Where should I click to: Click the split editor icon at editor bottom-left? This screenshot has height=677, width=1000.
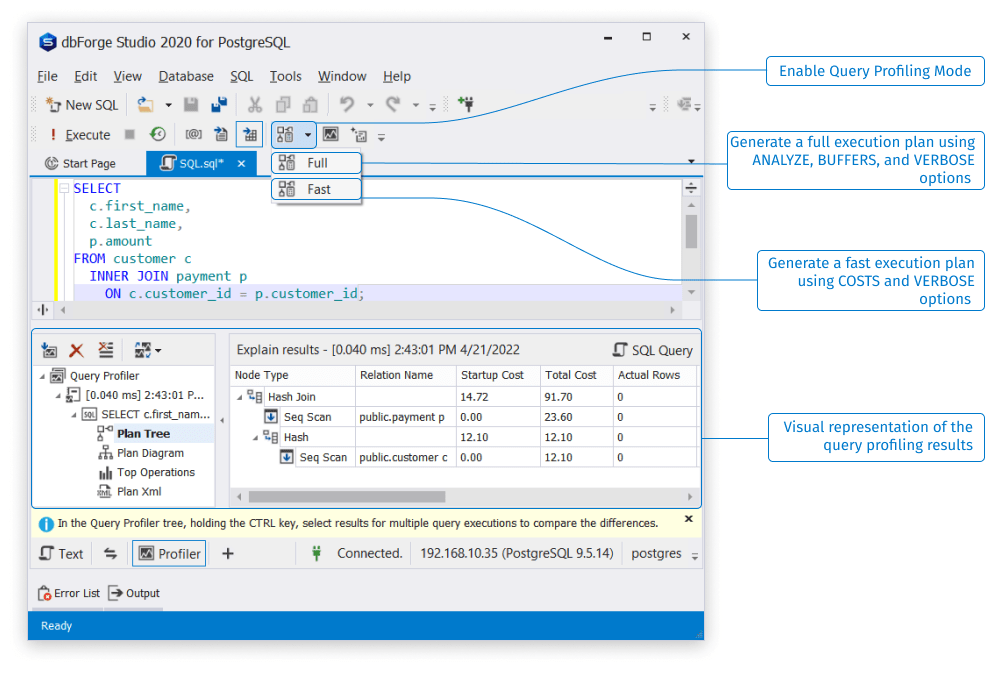pos(43,310)
